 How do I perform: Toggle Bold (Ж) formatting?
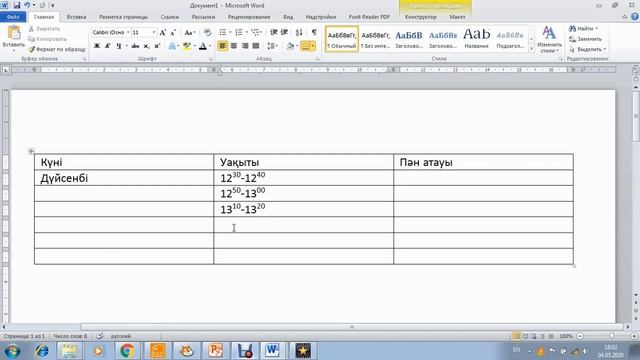[x=97, y=46]
